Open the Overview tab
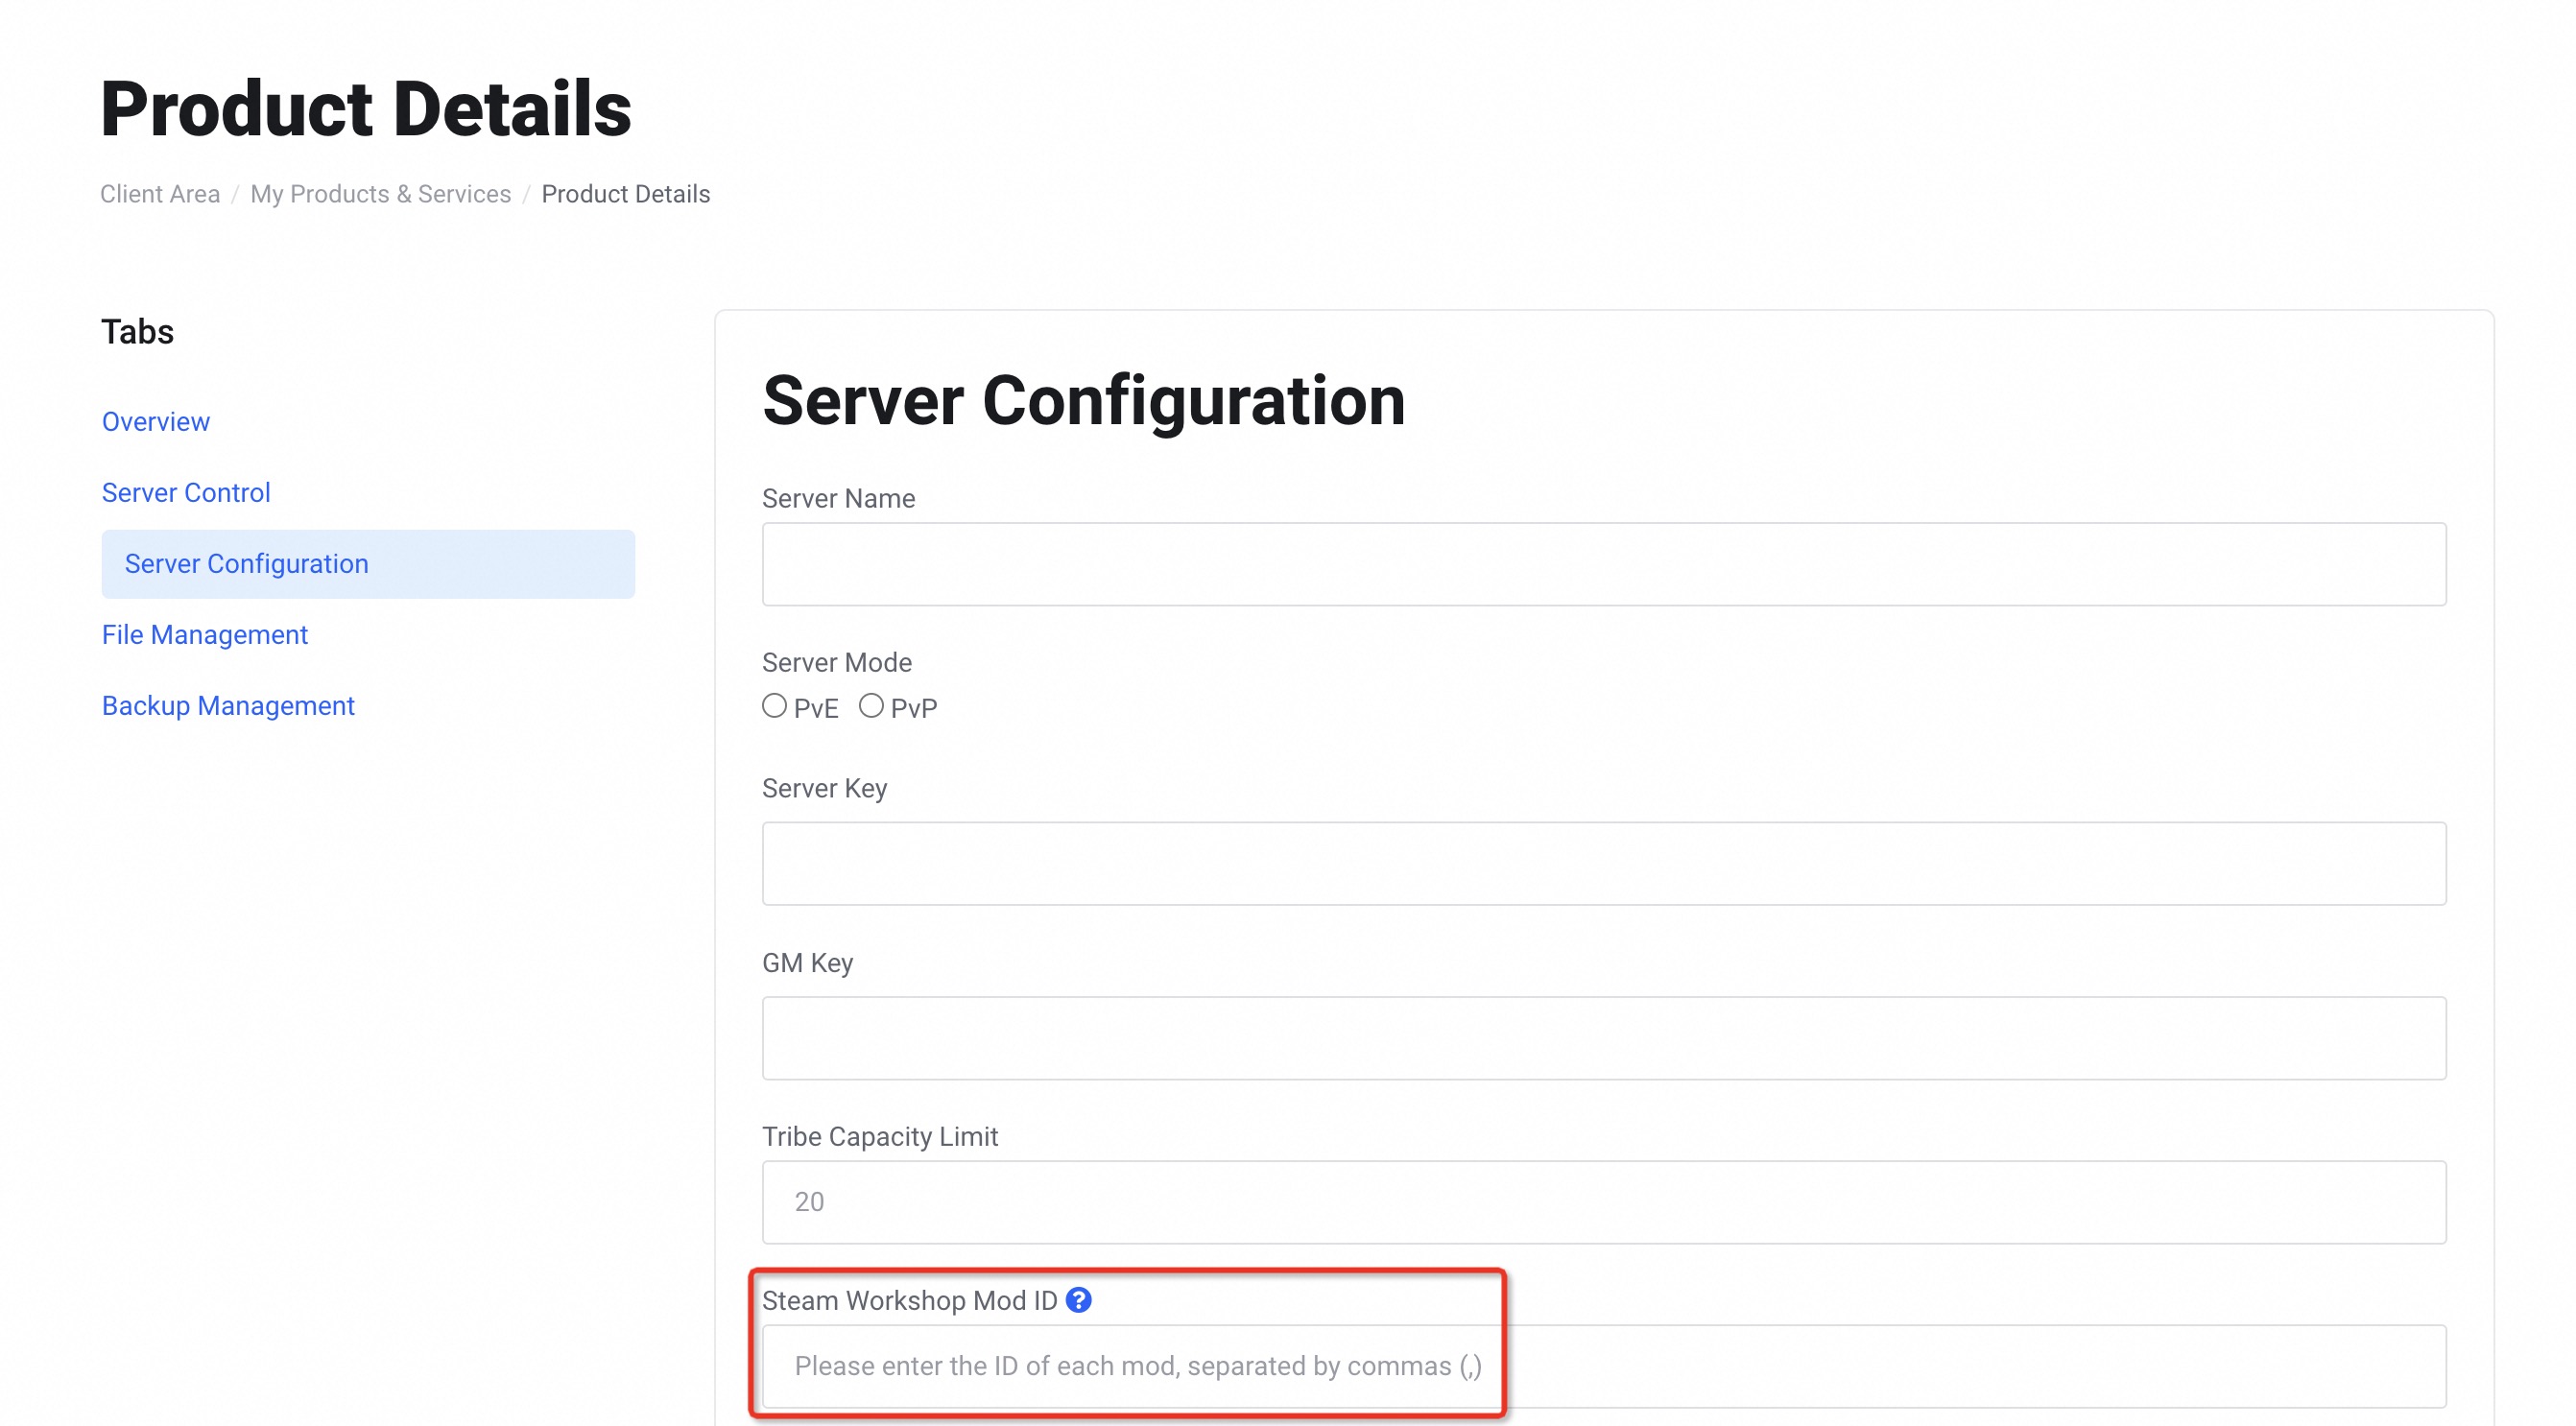The width and height of the screenshot is (2576, 1426). (156, 421)
